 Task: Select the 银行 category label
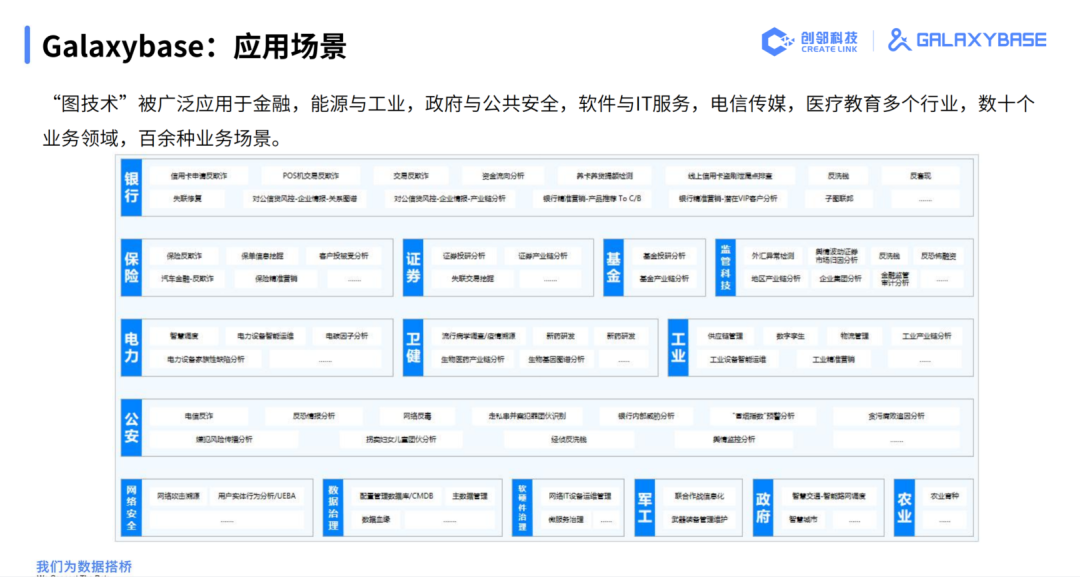point(131,187)
